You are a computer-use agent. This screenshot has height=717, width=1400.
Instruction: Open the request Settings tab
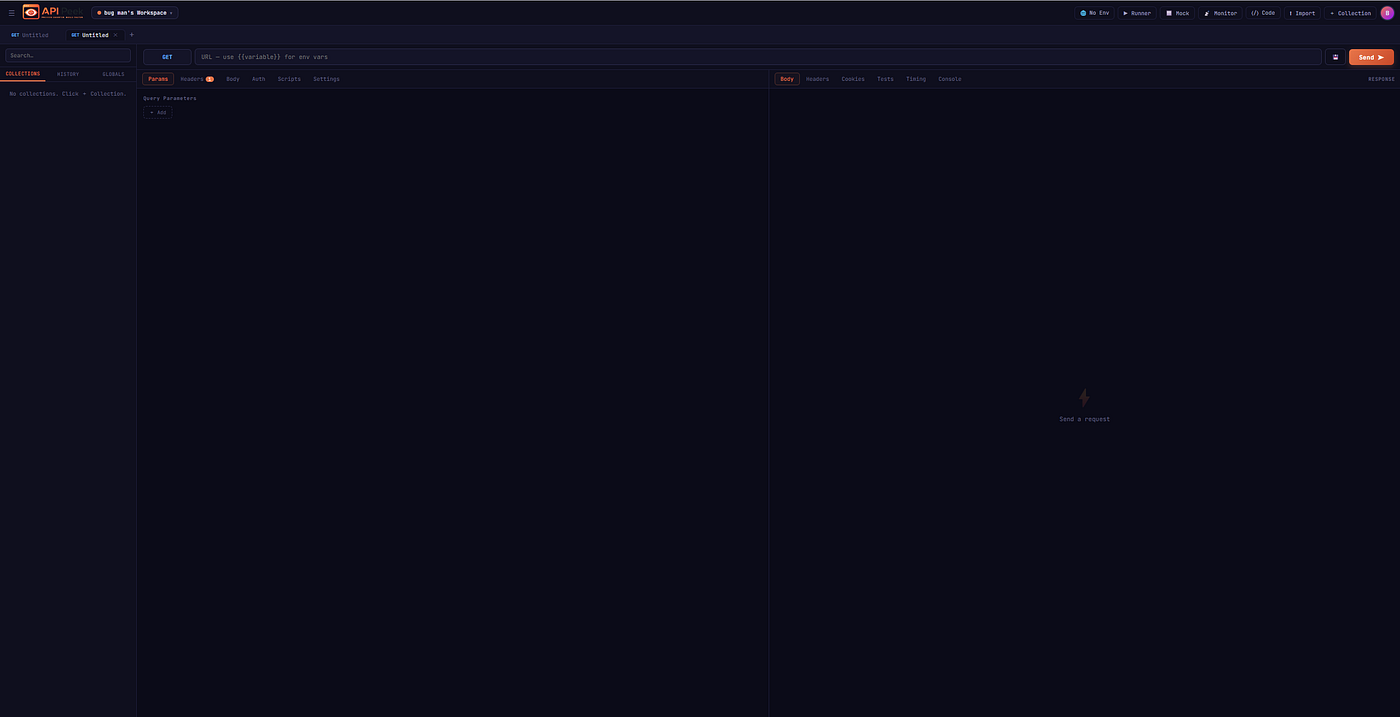point(326,79)
